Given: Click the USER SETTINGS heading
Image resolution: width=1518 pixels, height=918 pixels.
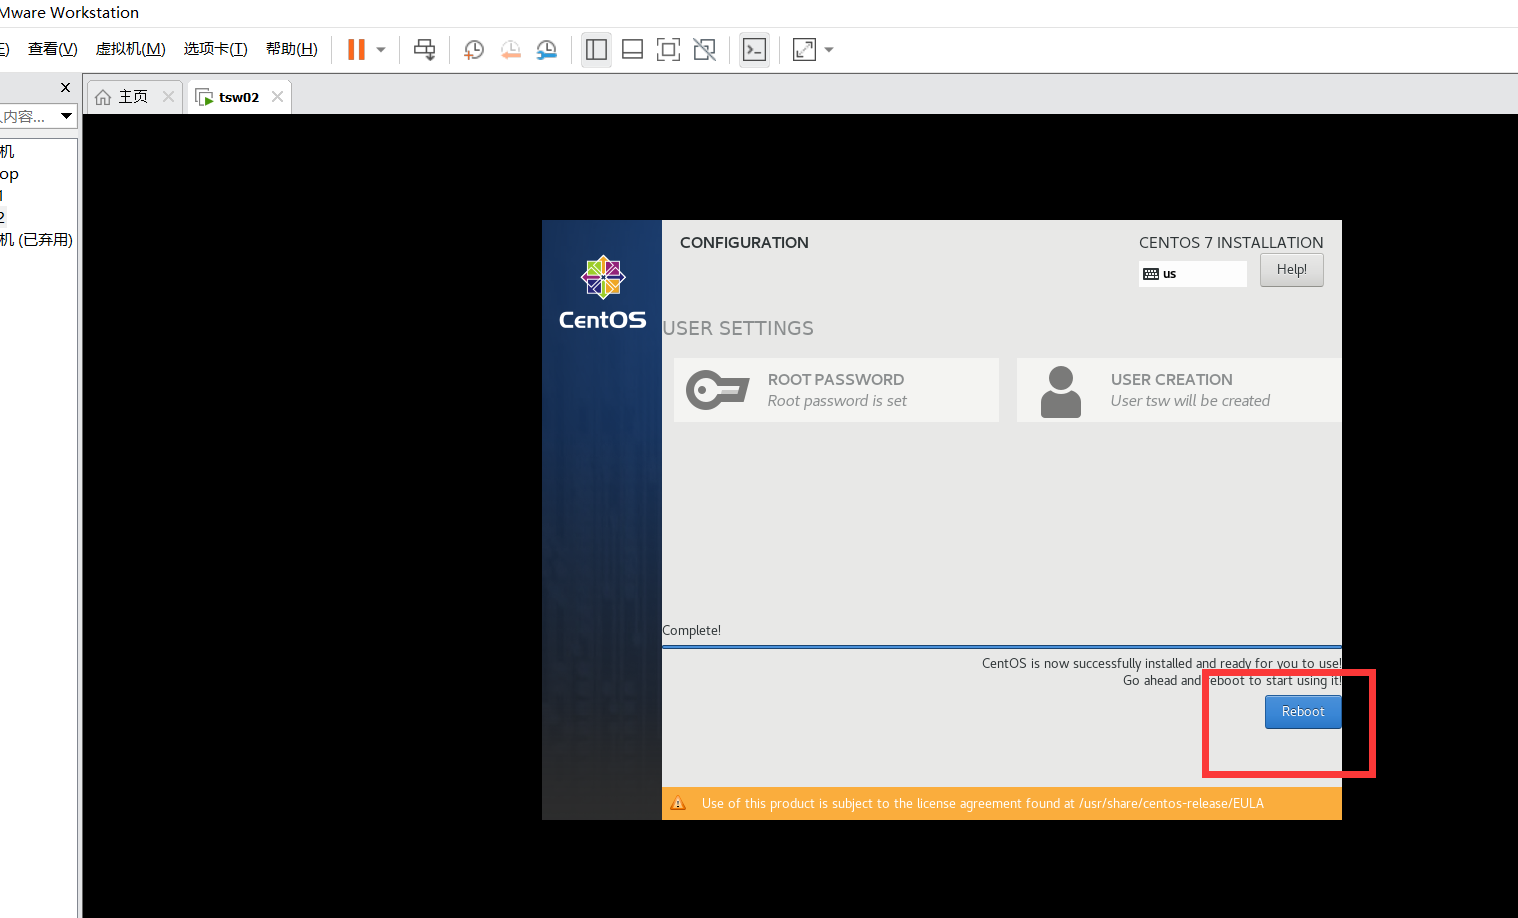Looking at the screenshot, I should tap(738, 328).
